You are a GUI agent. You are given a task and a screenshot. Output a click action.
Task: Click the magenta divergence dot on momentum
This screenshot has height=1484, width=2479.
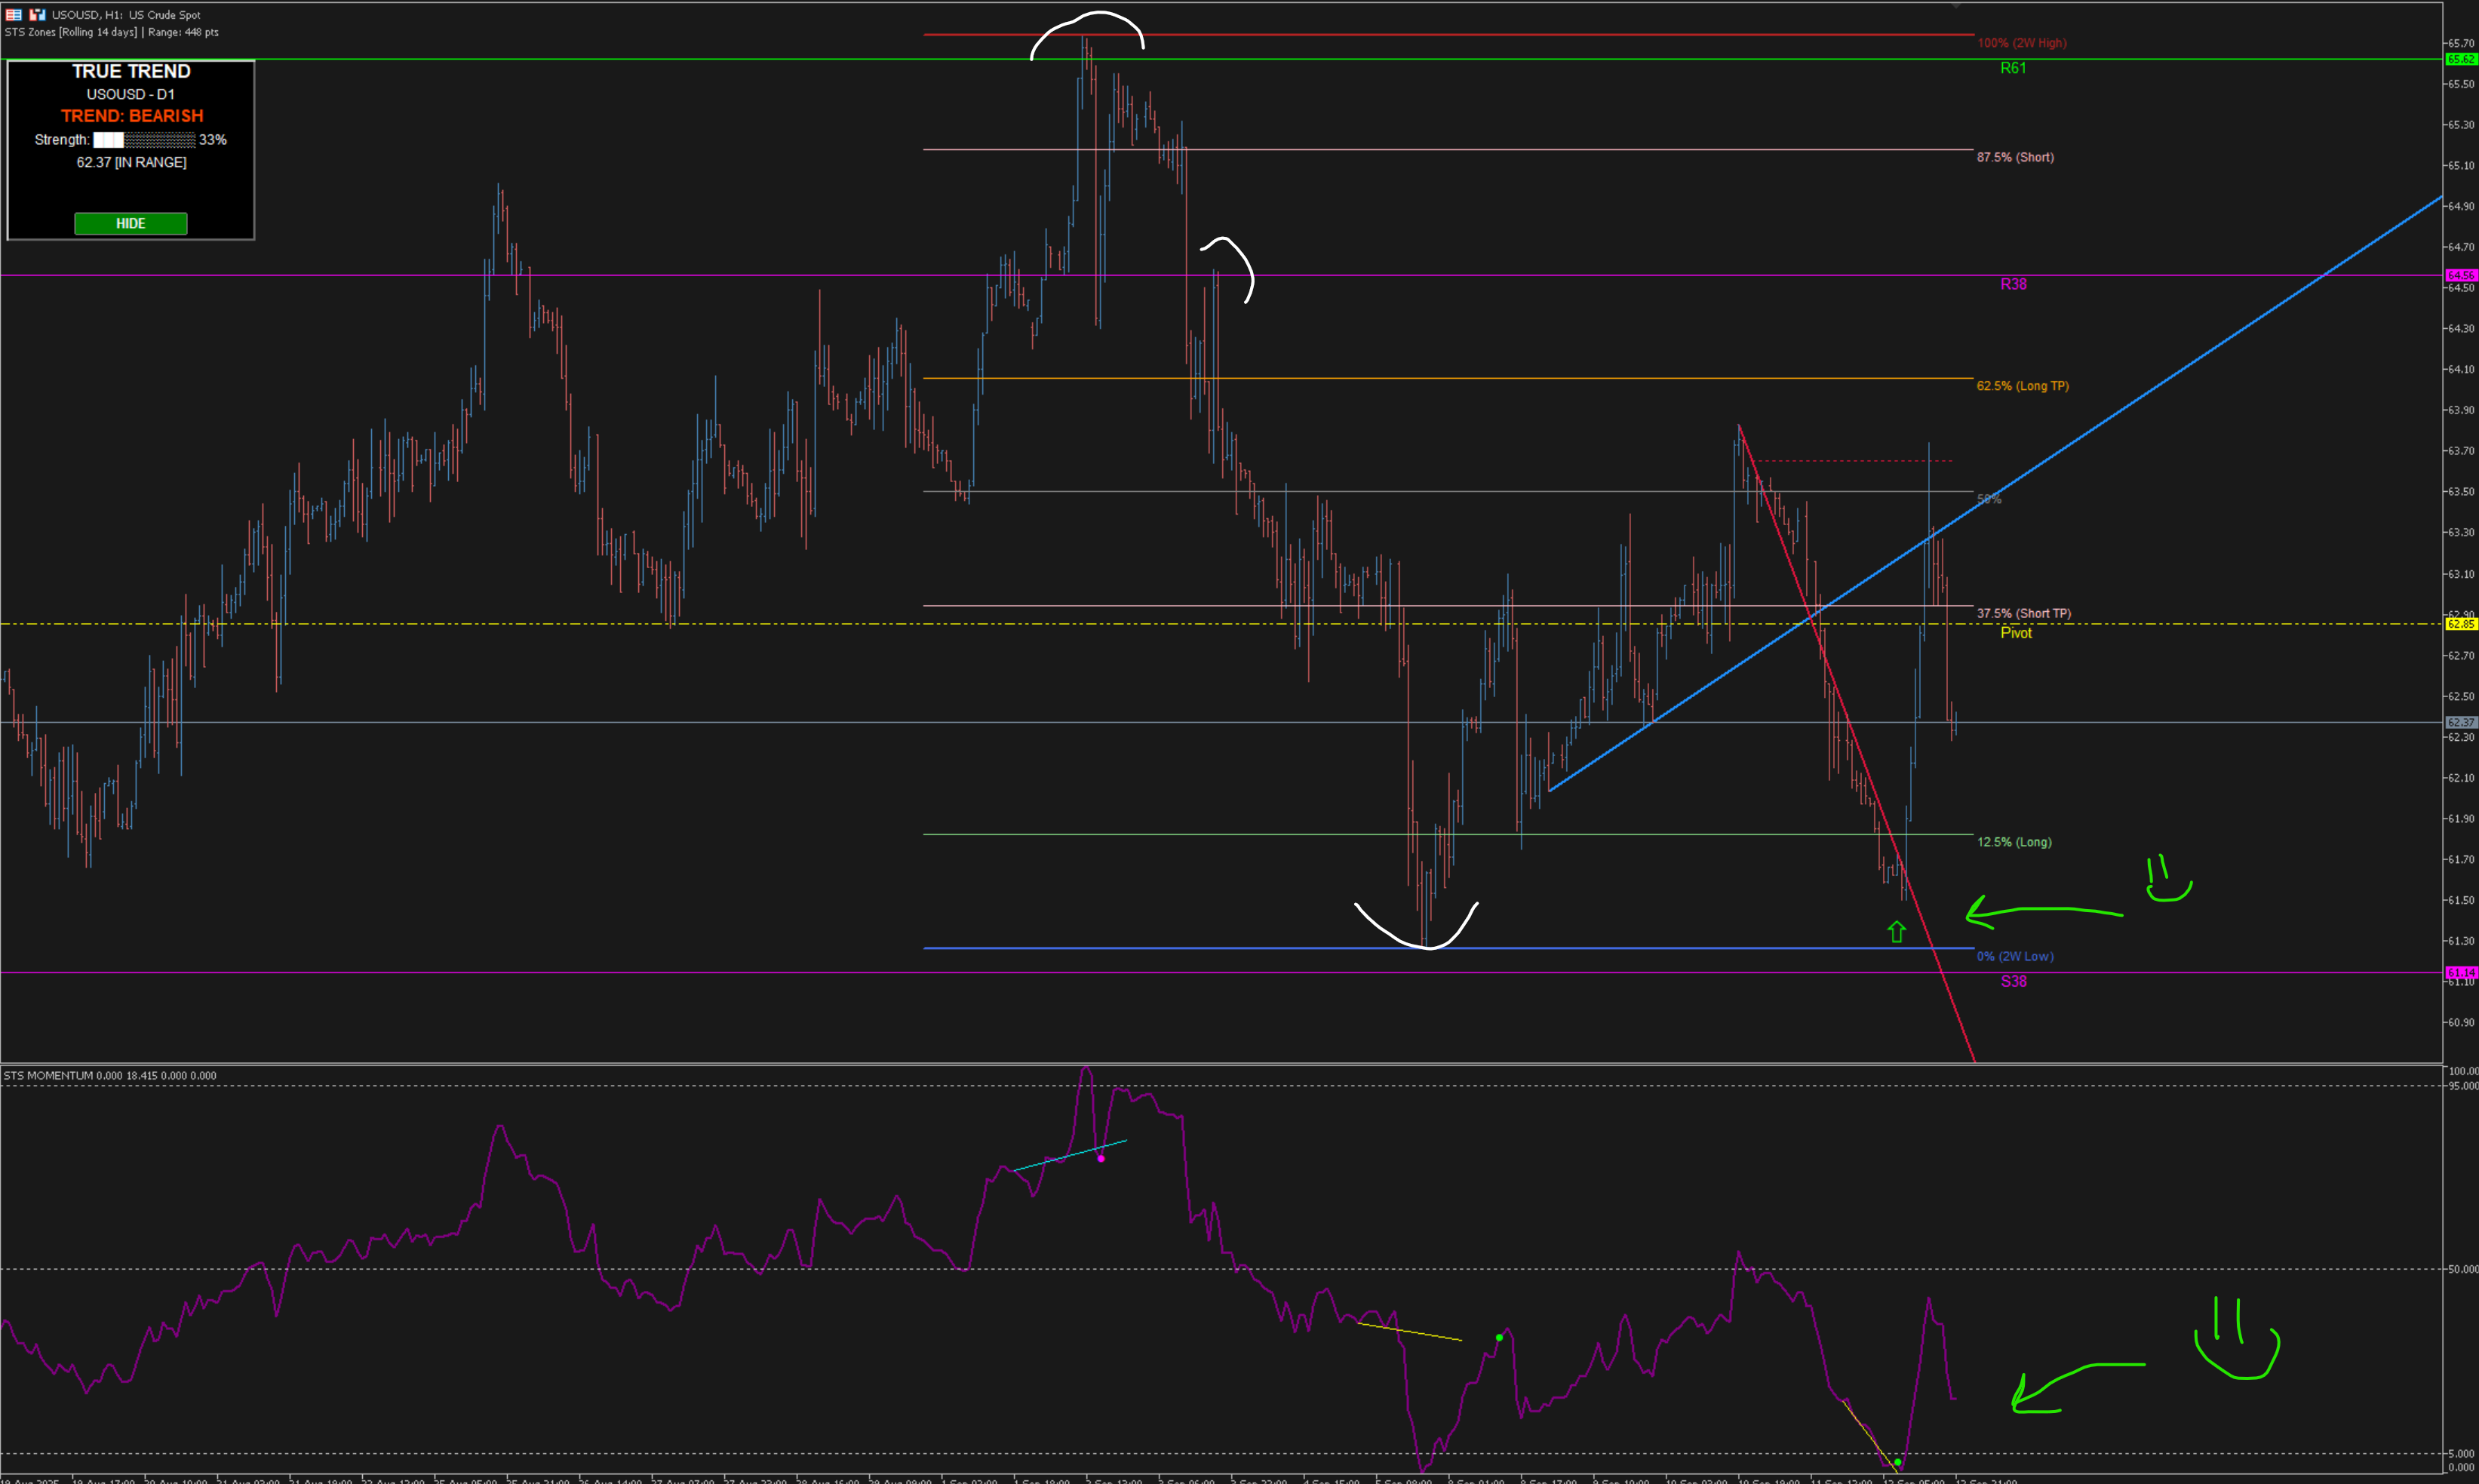click(x=1101, y=1158)
